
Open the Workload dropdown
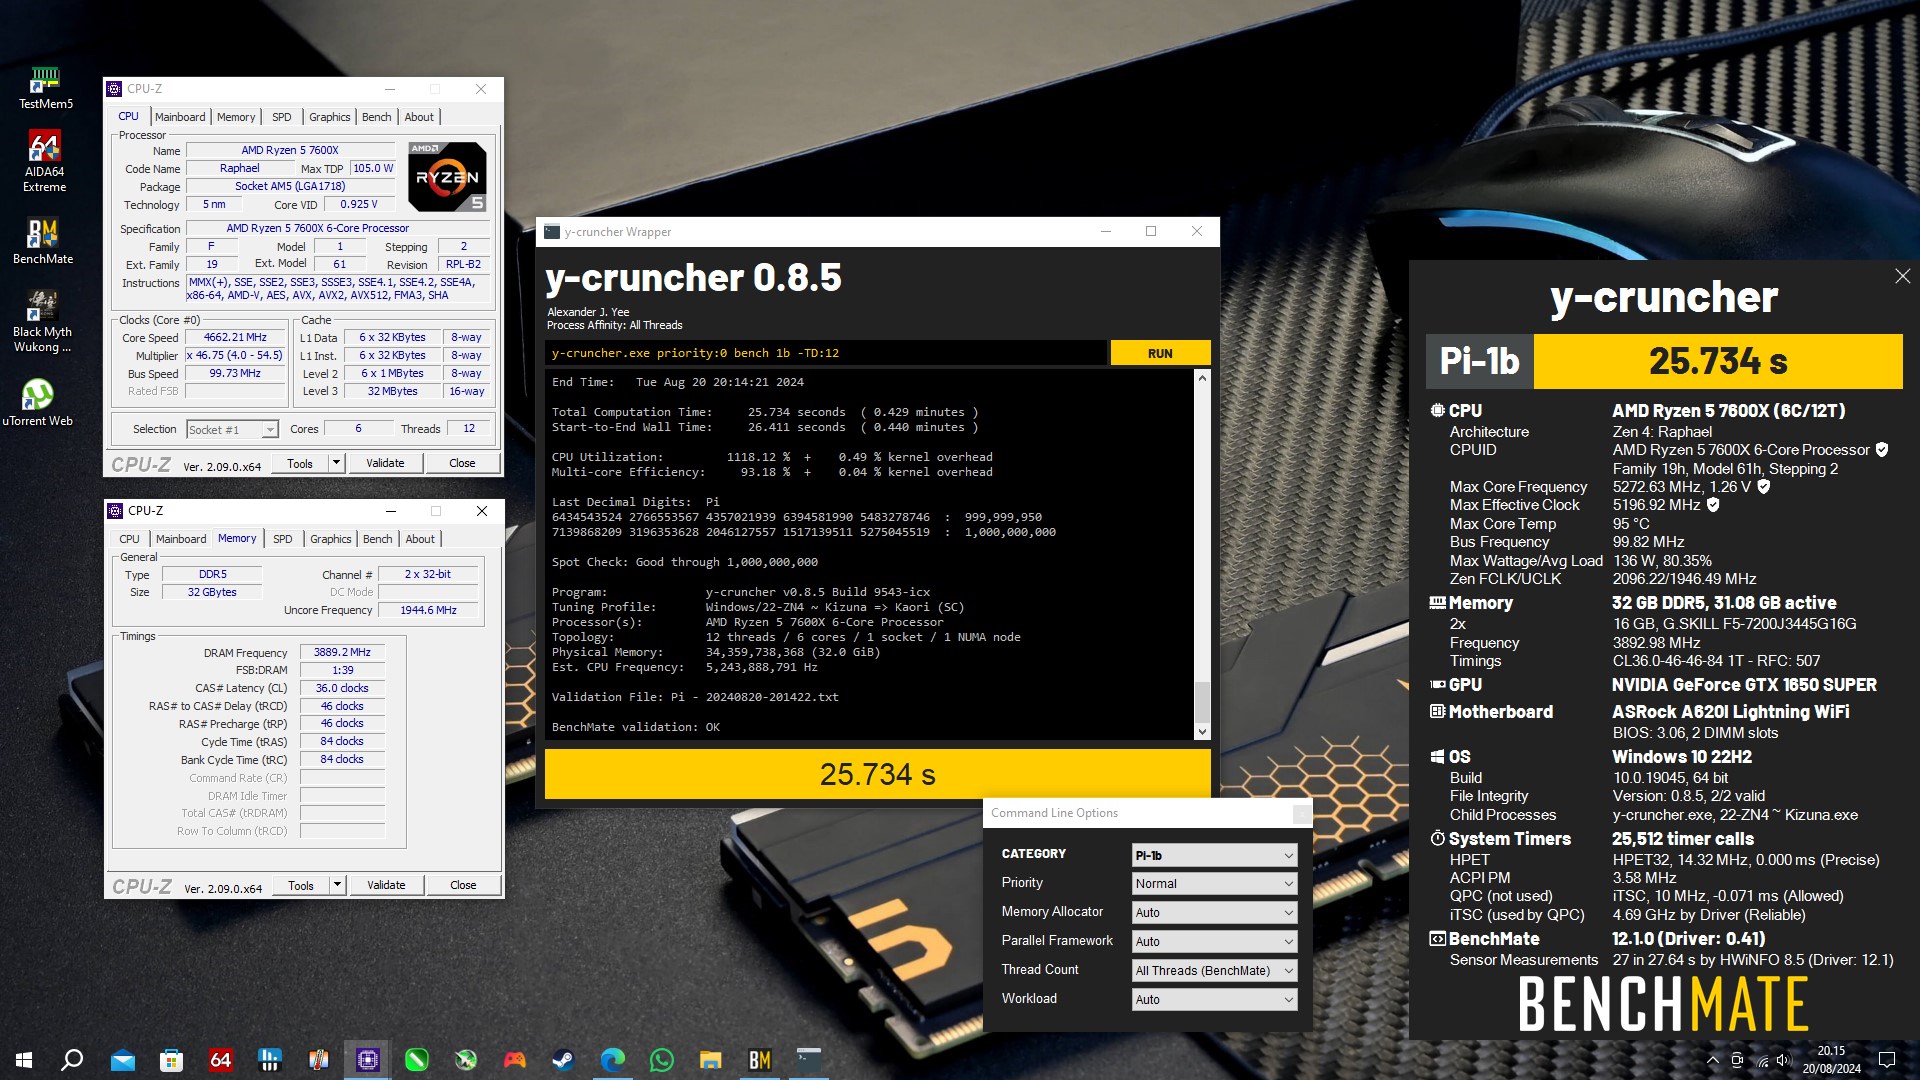[x=1215, y=1000]
